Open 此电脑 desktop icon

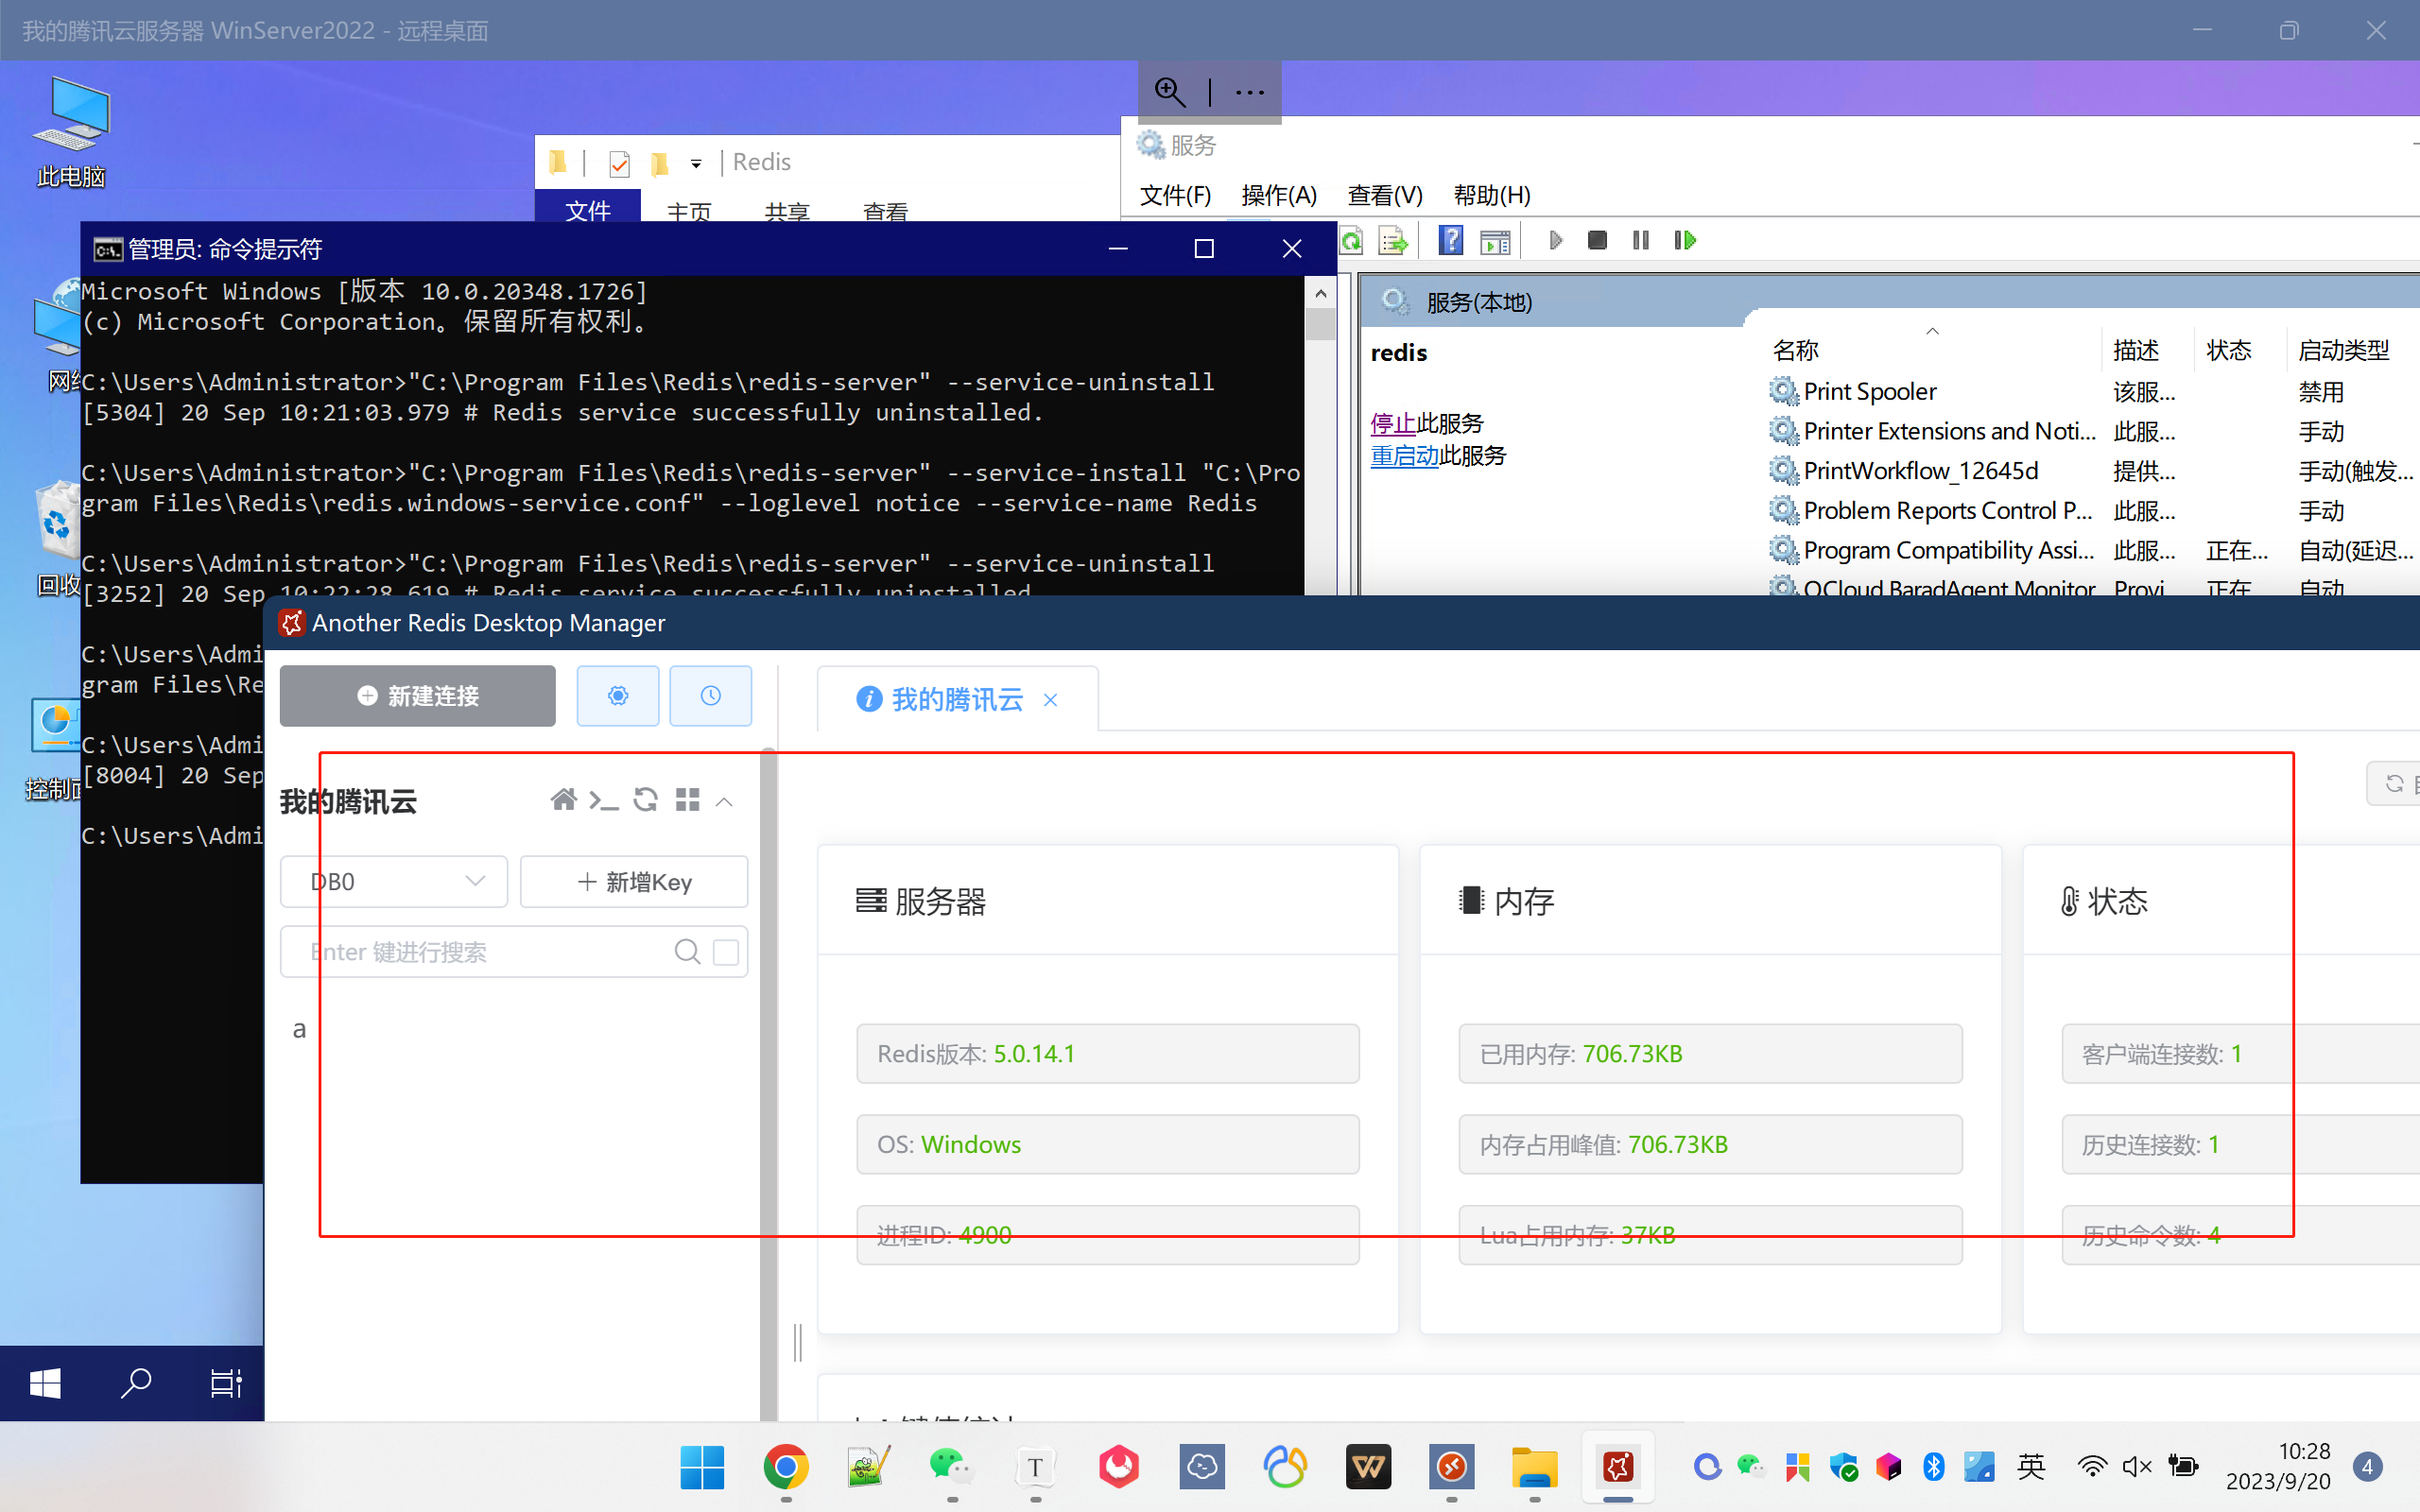tap(71, 132)
